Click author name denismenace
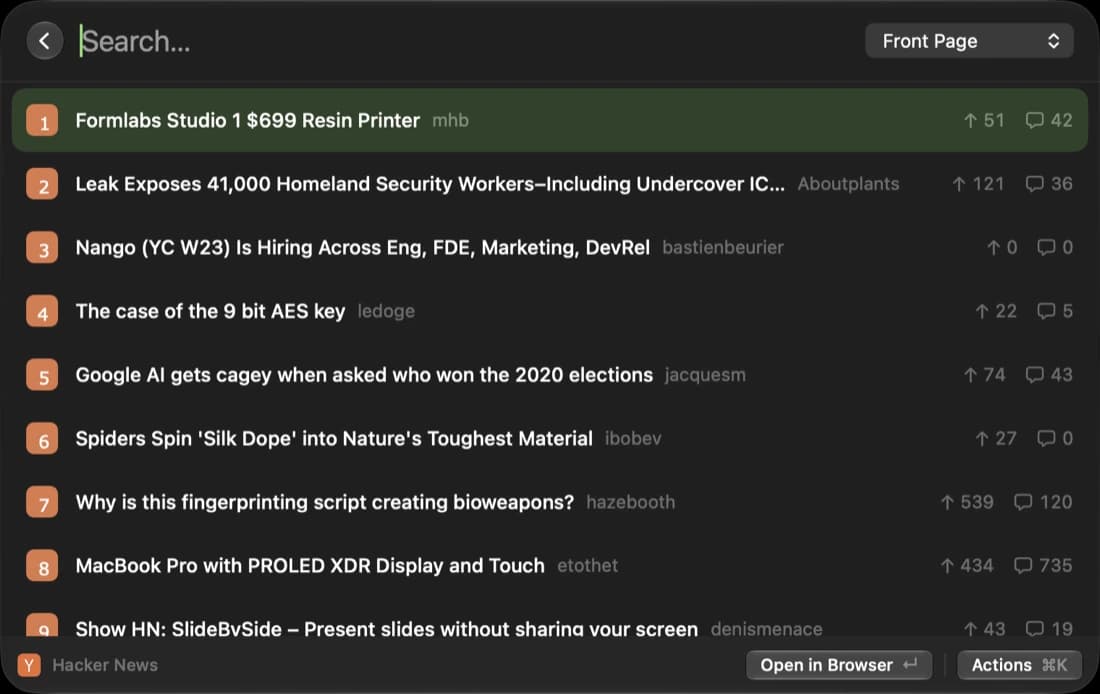This screenshot has width=1100, height=694. [766, 629]
